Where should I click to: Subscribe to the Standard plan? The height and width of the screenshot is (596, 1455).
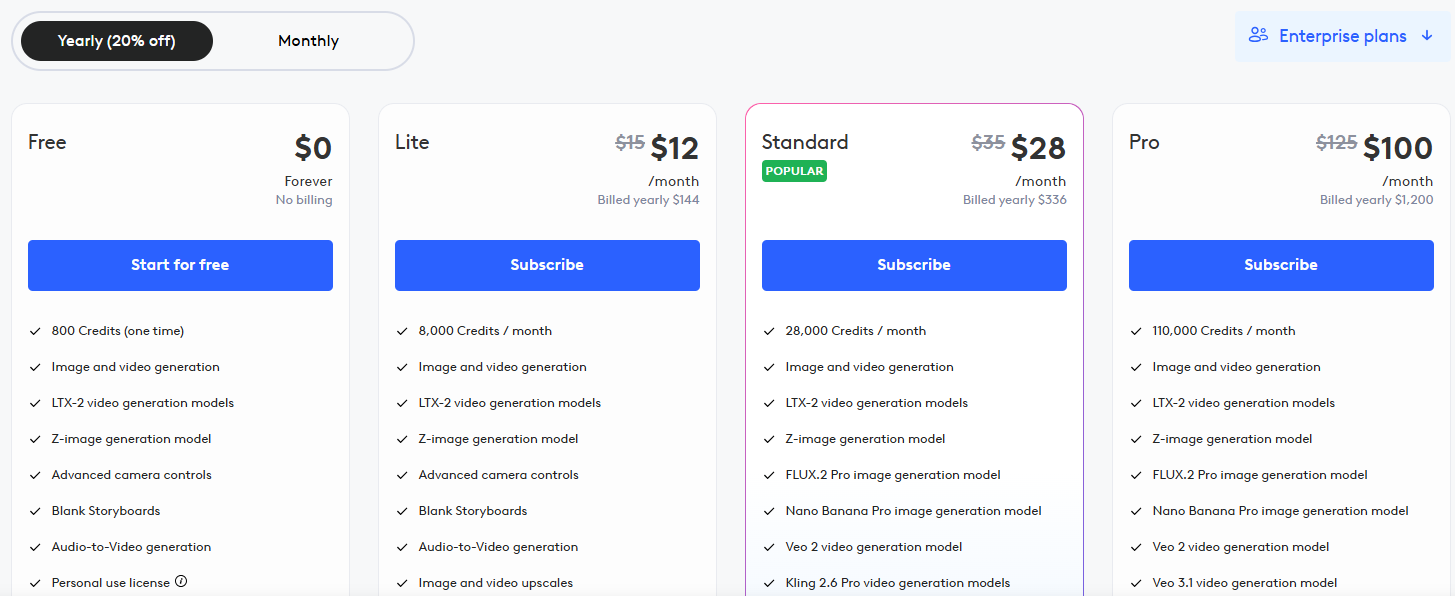(x=913, y=264)
